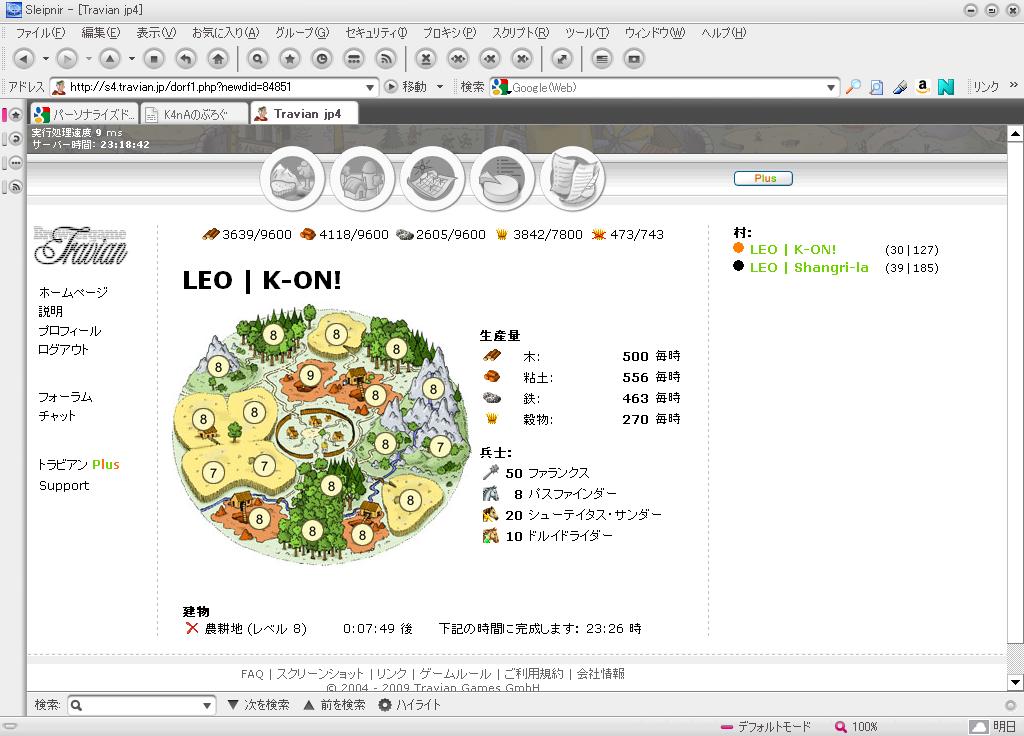1024x736 pixels.
Task: Click the browser Back arrow button
Action: coord(24,59)
